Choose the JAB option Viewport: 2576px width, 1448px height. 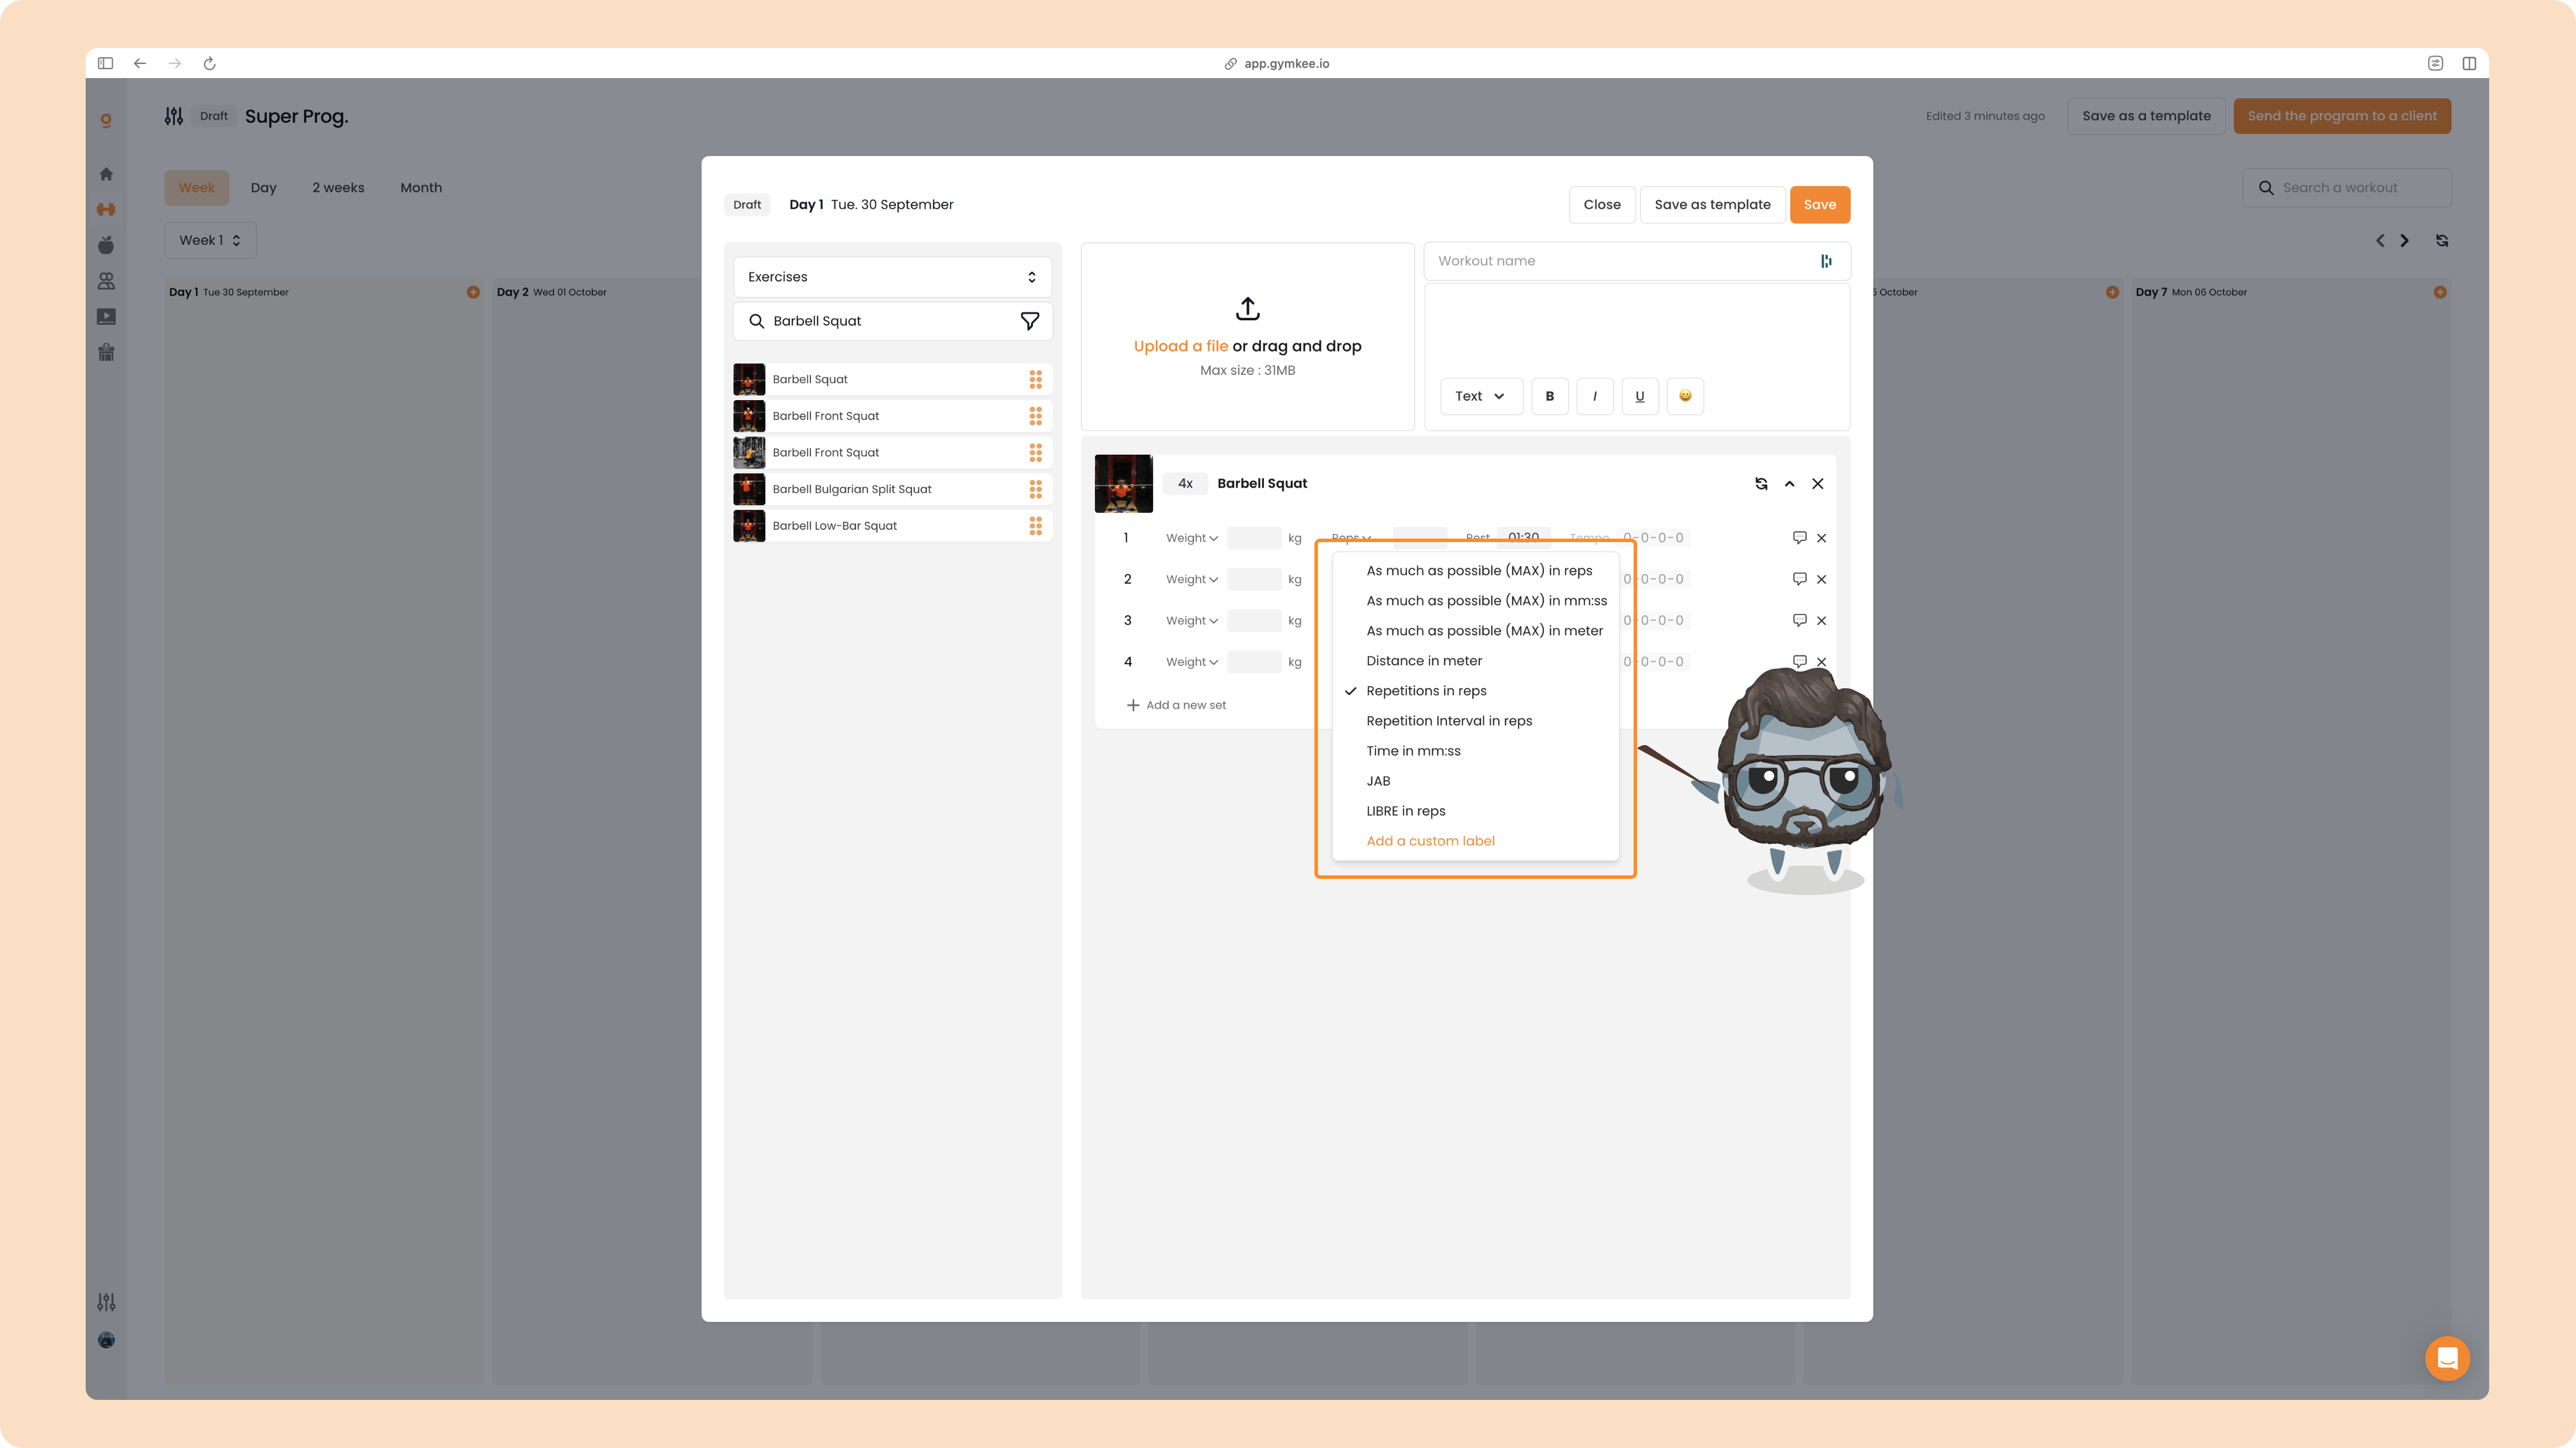click(1476, 781)
